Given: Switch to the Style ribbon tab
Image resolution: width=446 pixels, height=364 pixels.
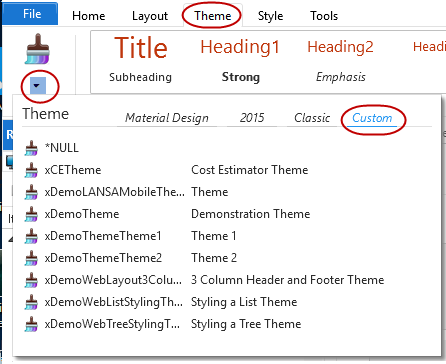Looking at the screenshot, I should (270, 16).
